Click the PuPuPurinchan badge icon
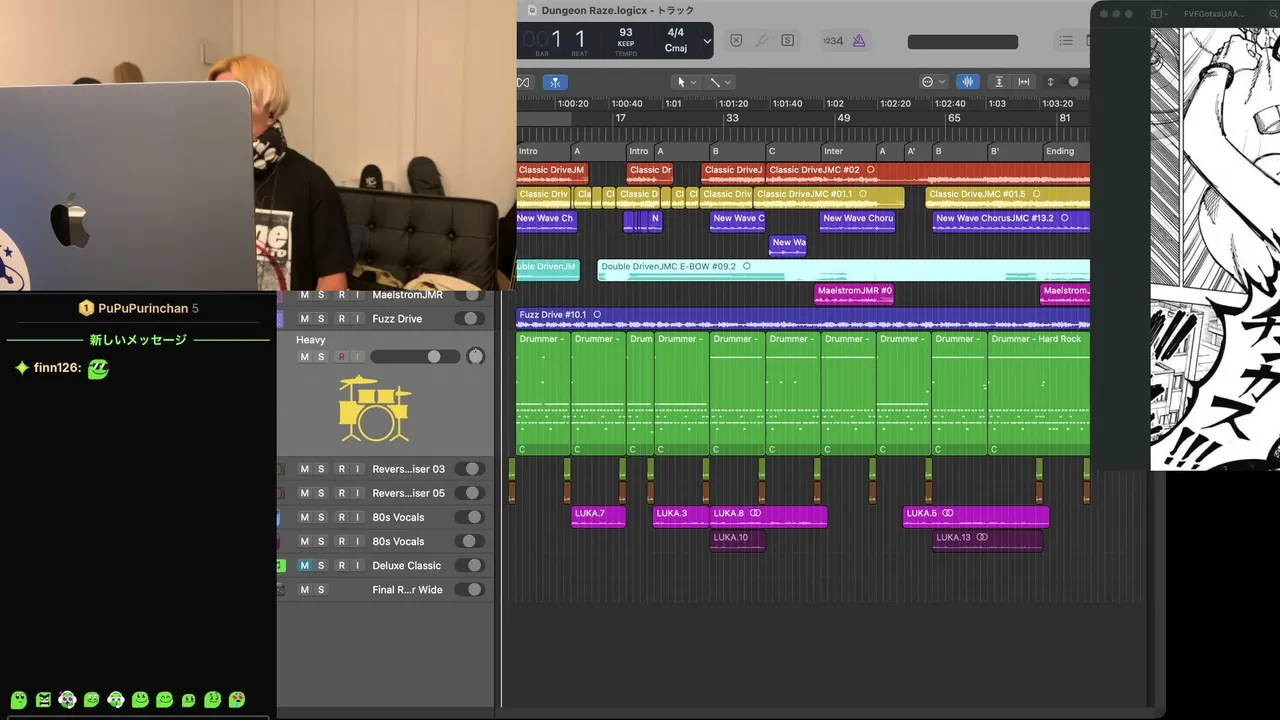This screenshot has height=720, width=1280. tap(86, 308)
